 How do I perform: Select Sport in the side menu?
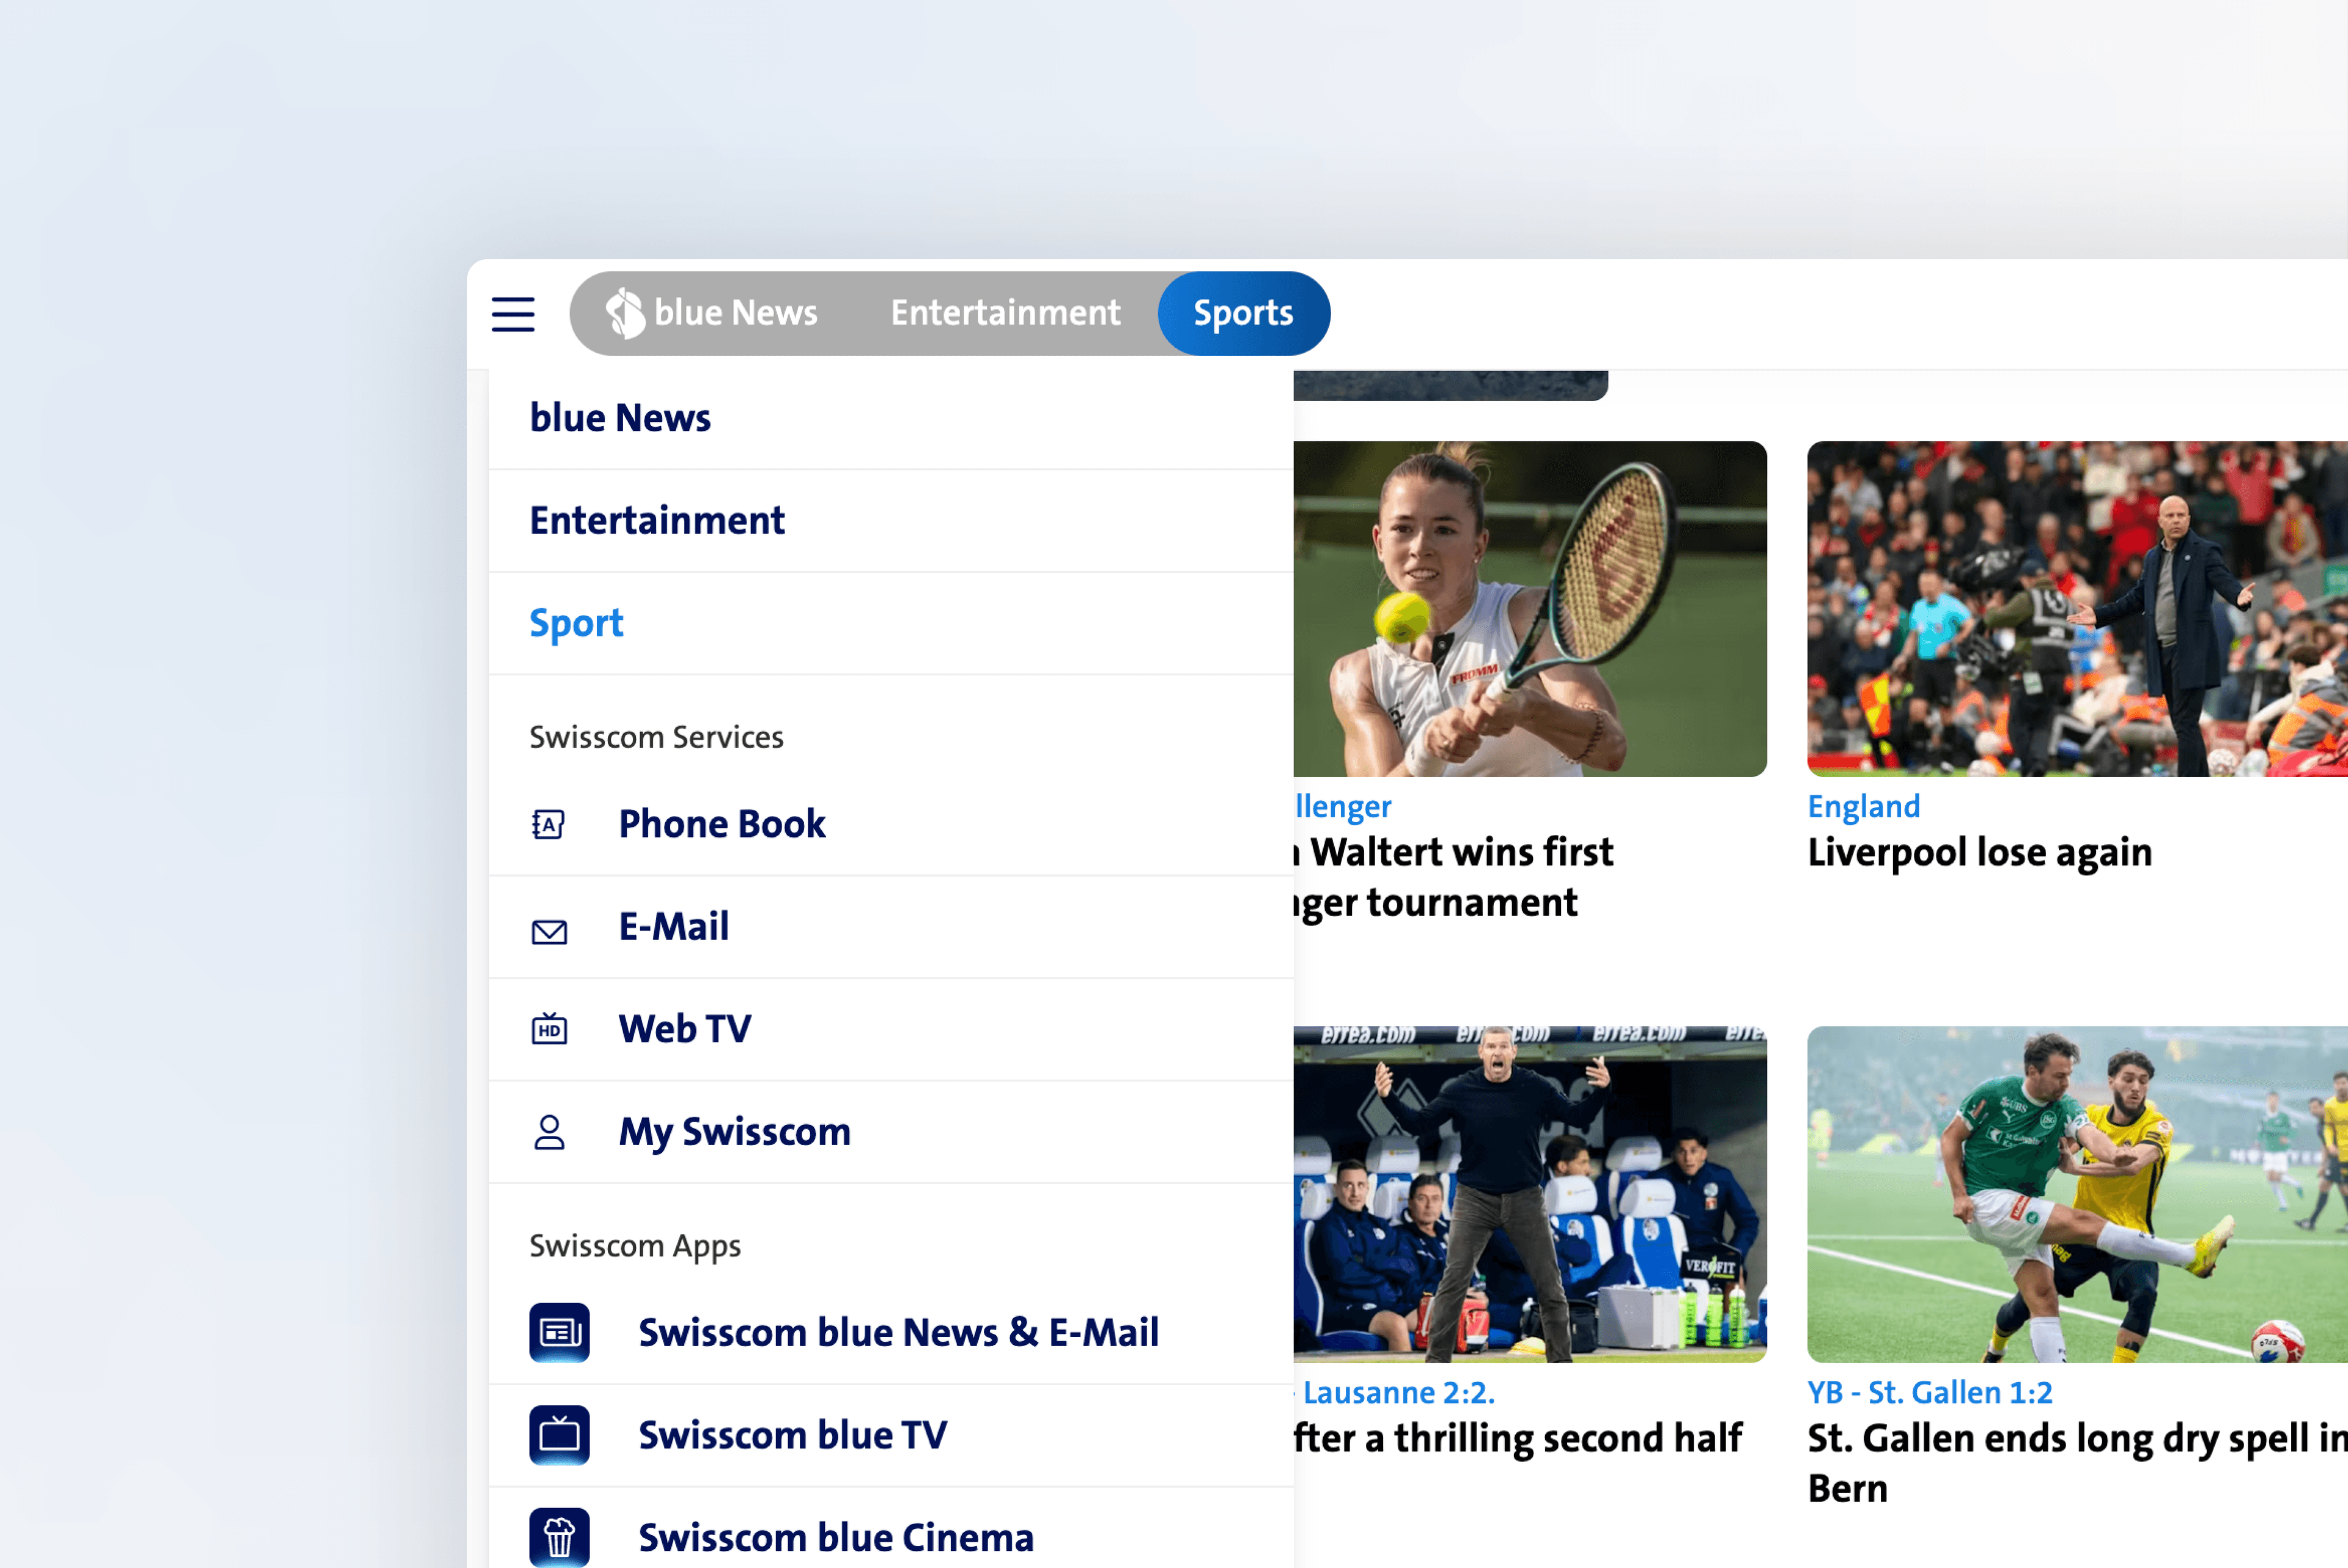[x=891, y=624]
